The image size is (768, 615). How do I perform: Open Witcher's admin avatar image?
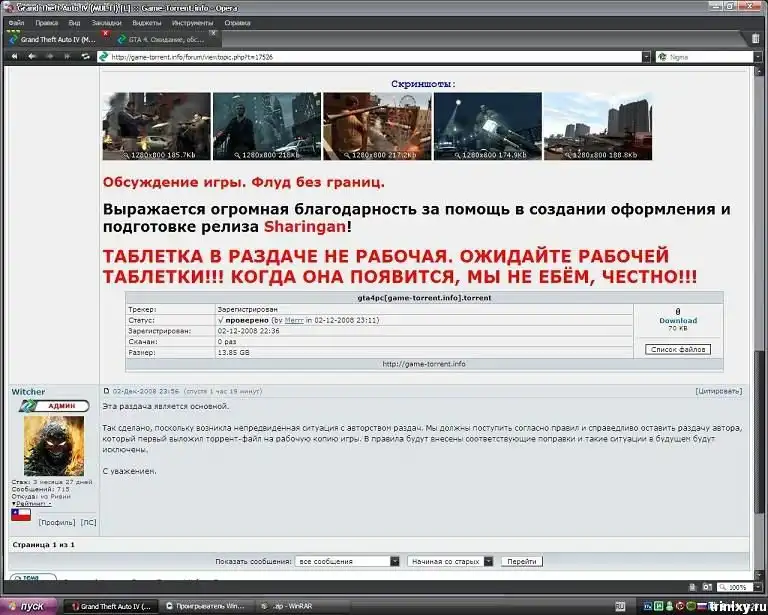point(53,446)
